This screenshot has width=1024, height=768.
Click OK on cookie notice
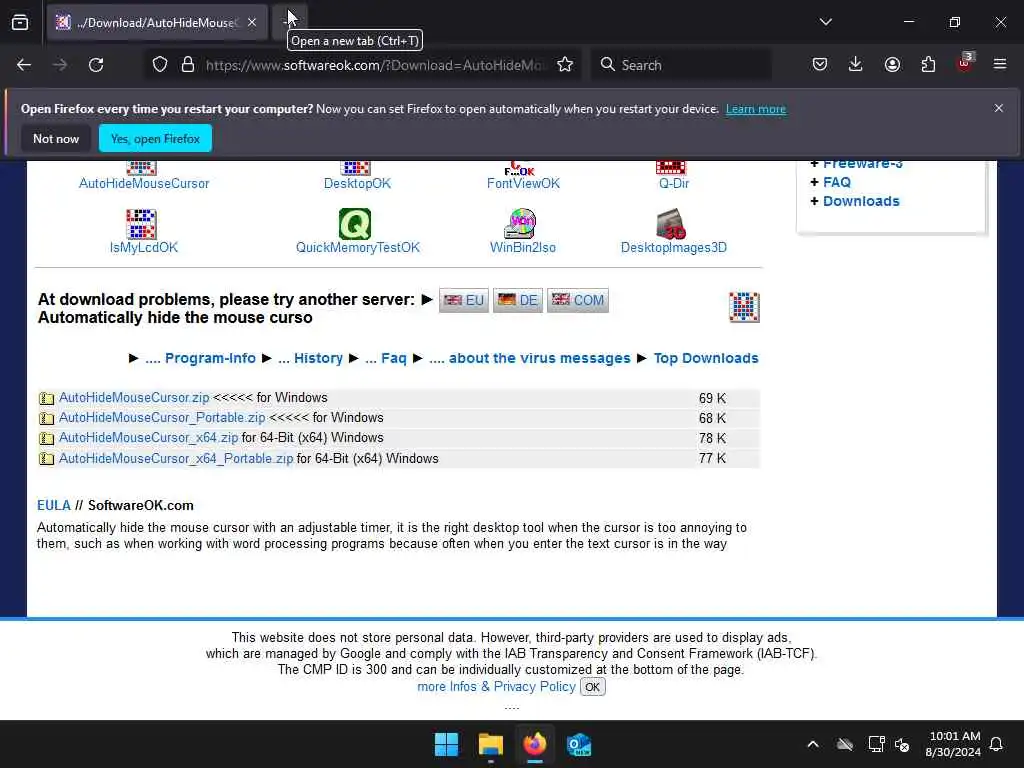[592, 687]
